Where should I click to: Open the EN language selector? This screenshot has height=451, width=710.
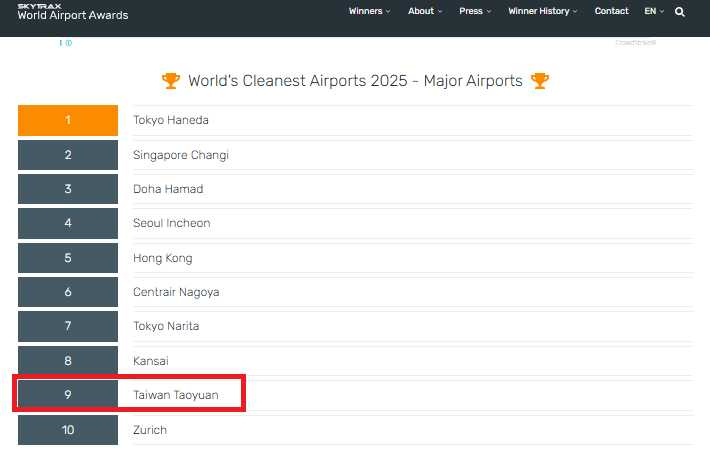[x=655, y=11]
